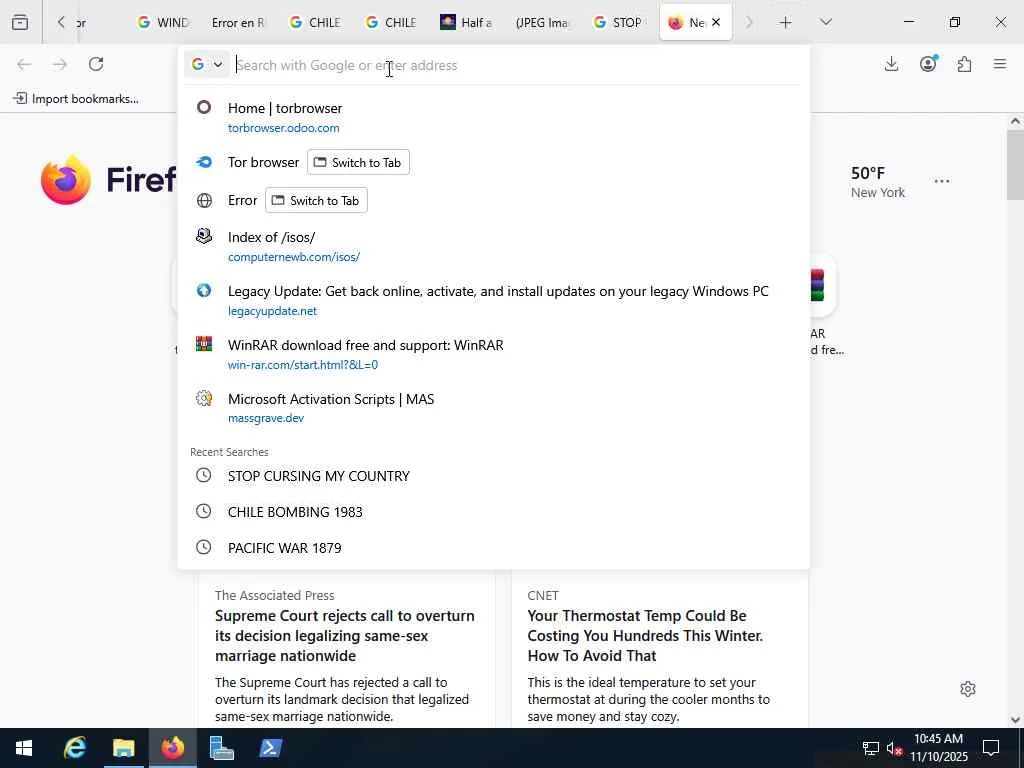Open Firefox View tab list icon
Image resolution: width=1024 pixels, height=768 pixels.
20,22
